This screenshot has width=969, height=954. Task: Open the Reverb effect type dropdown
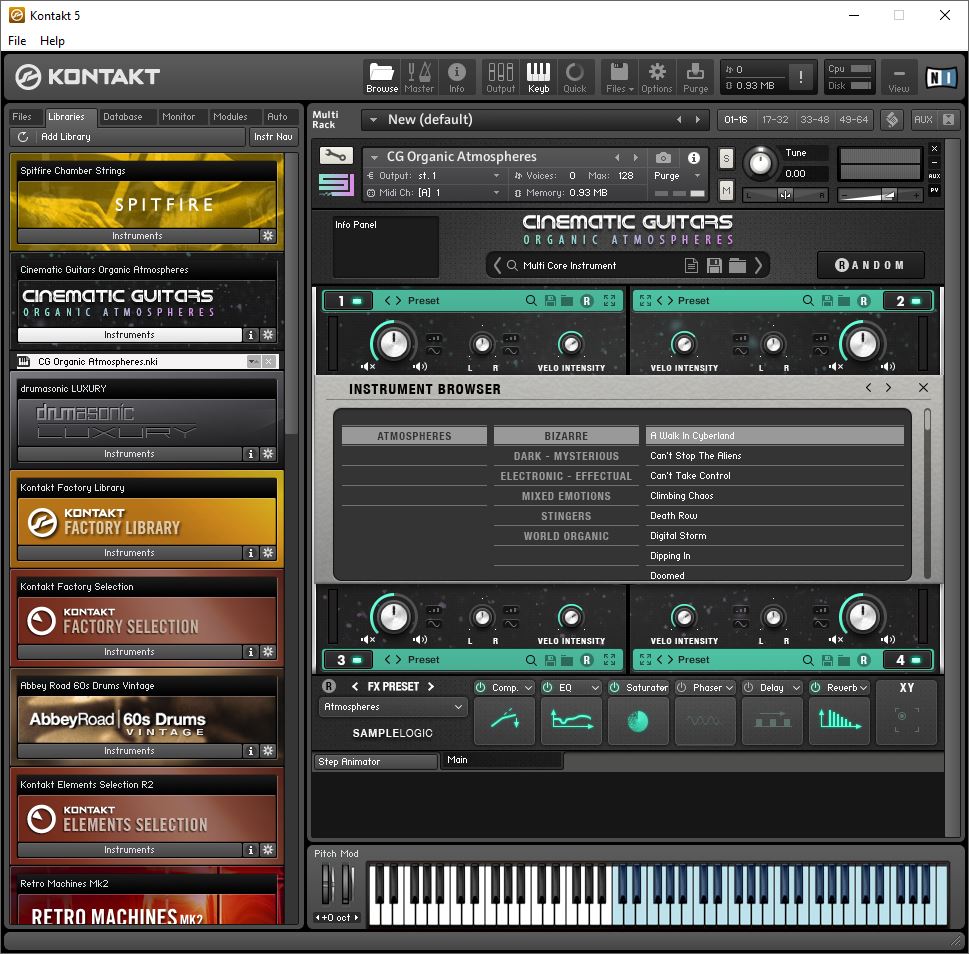point(863,688)
